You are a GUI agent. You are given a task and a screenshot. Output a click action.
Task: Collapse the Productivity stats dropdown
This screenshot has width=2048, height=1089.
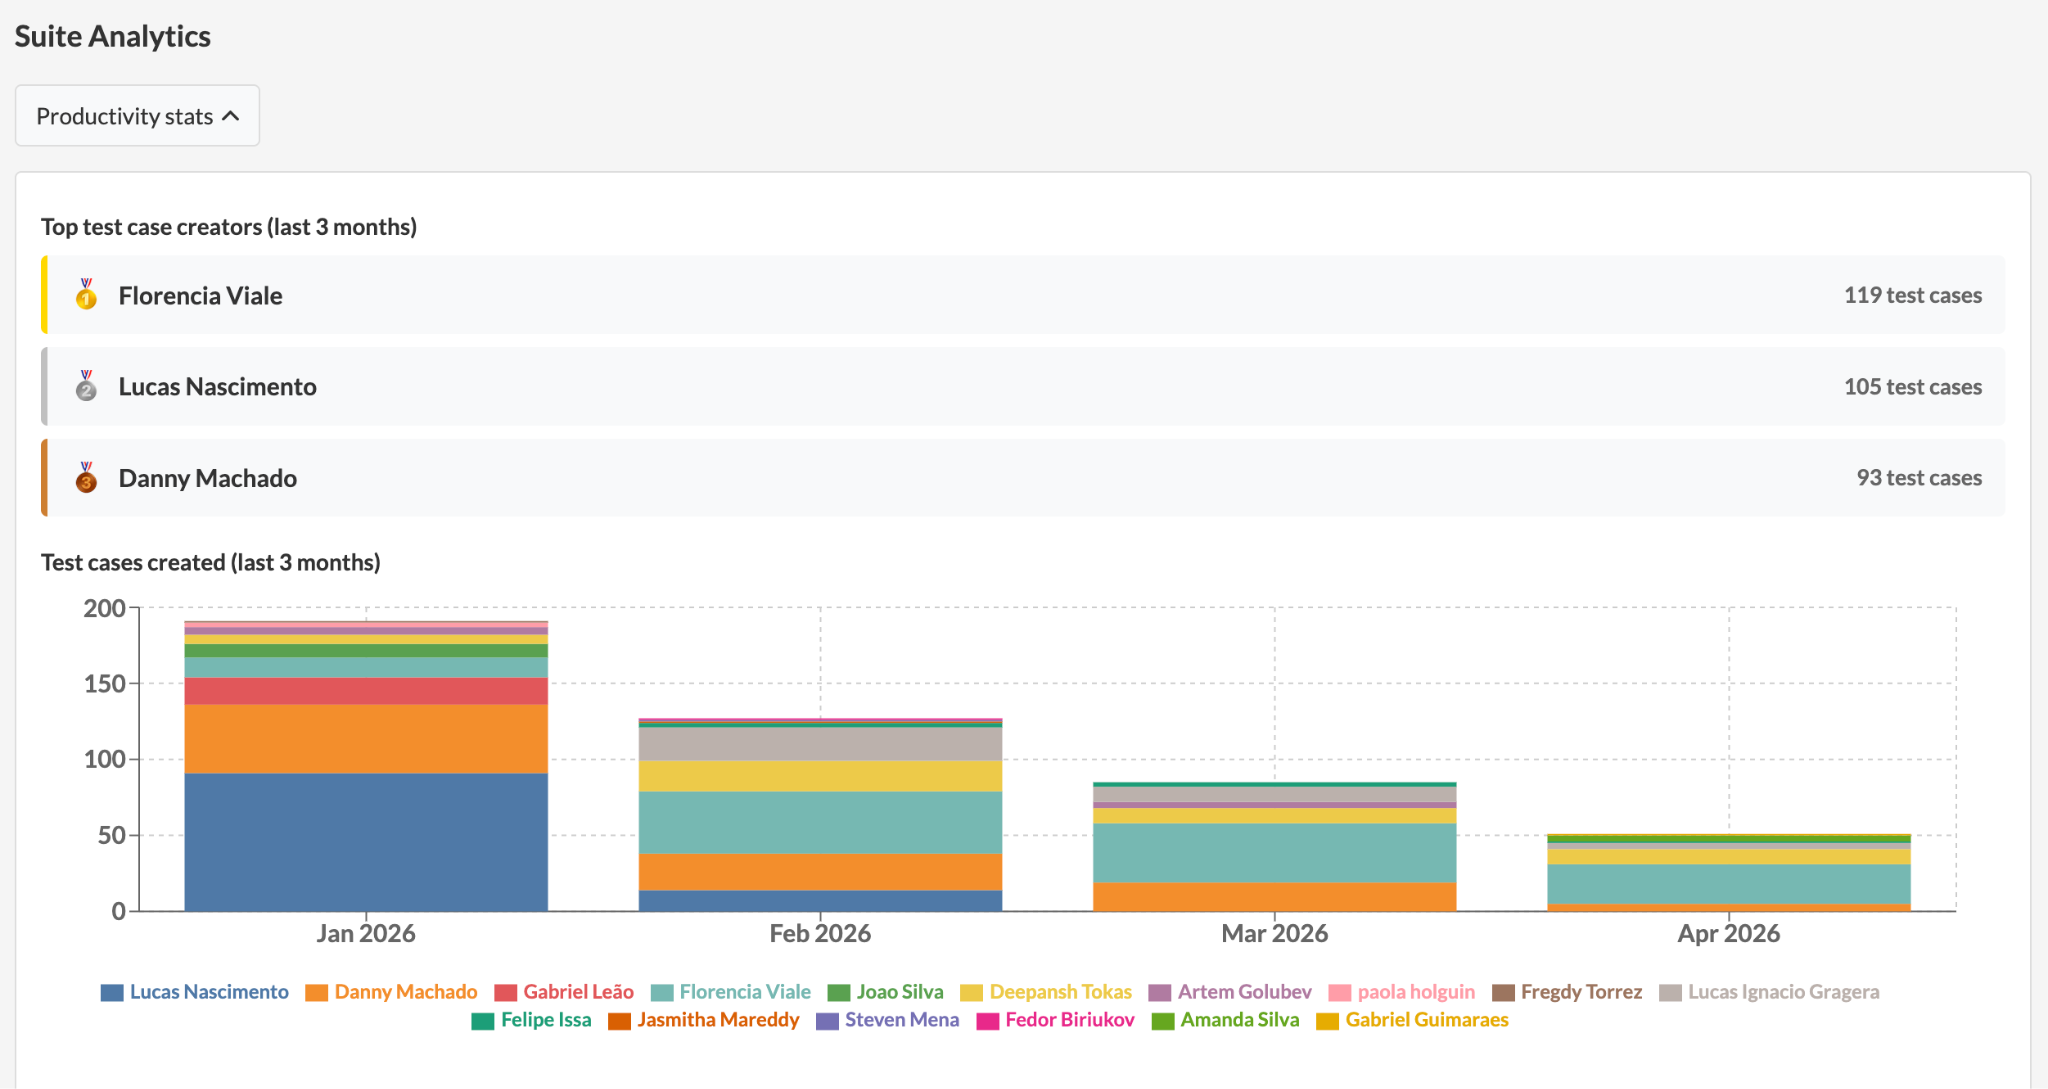[137, 116]
